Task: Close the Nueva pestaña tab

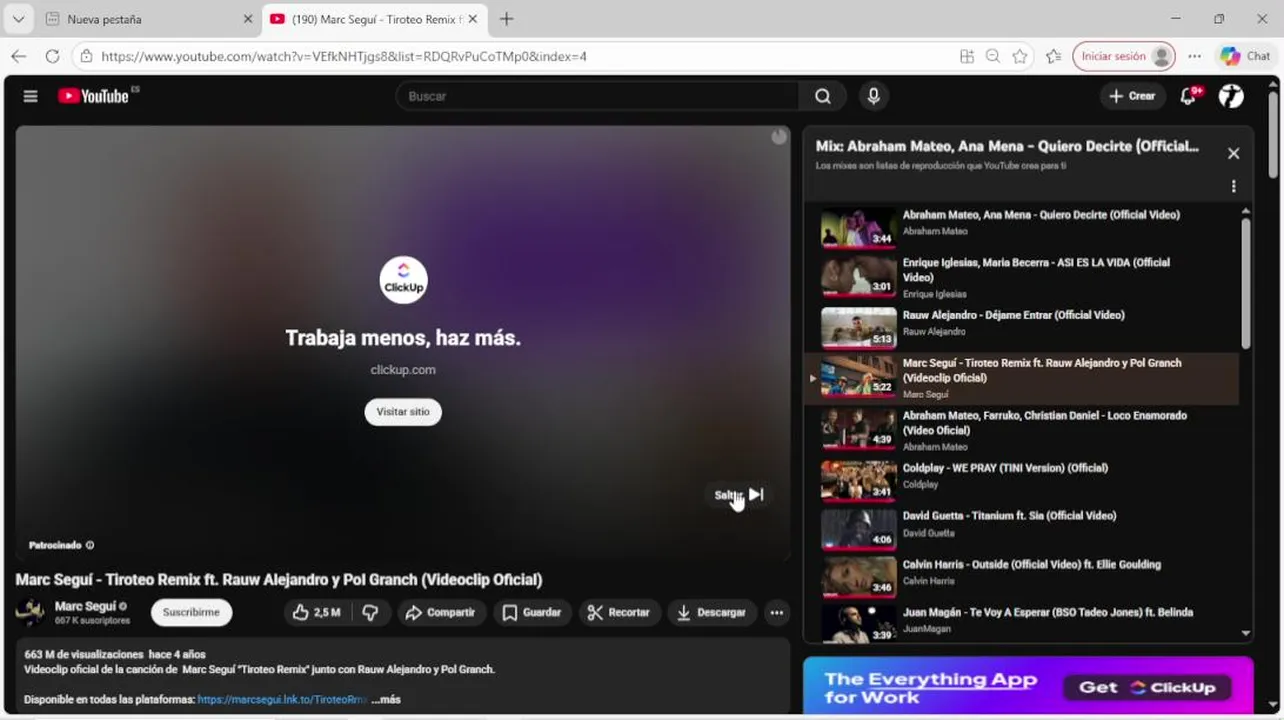Action: 247,19
